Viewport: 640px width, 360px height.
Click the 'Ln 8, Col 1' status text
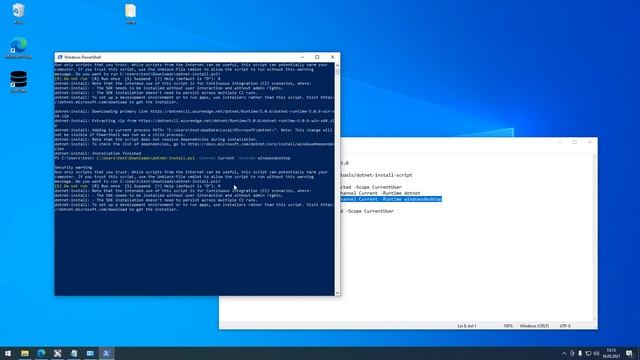click(x=467, y=326)
